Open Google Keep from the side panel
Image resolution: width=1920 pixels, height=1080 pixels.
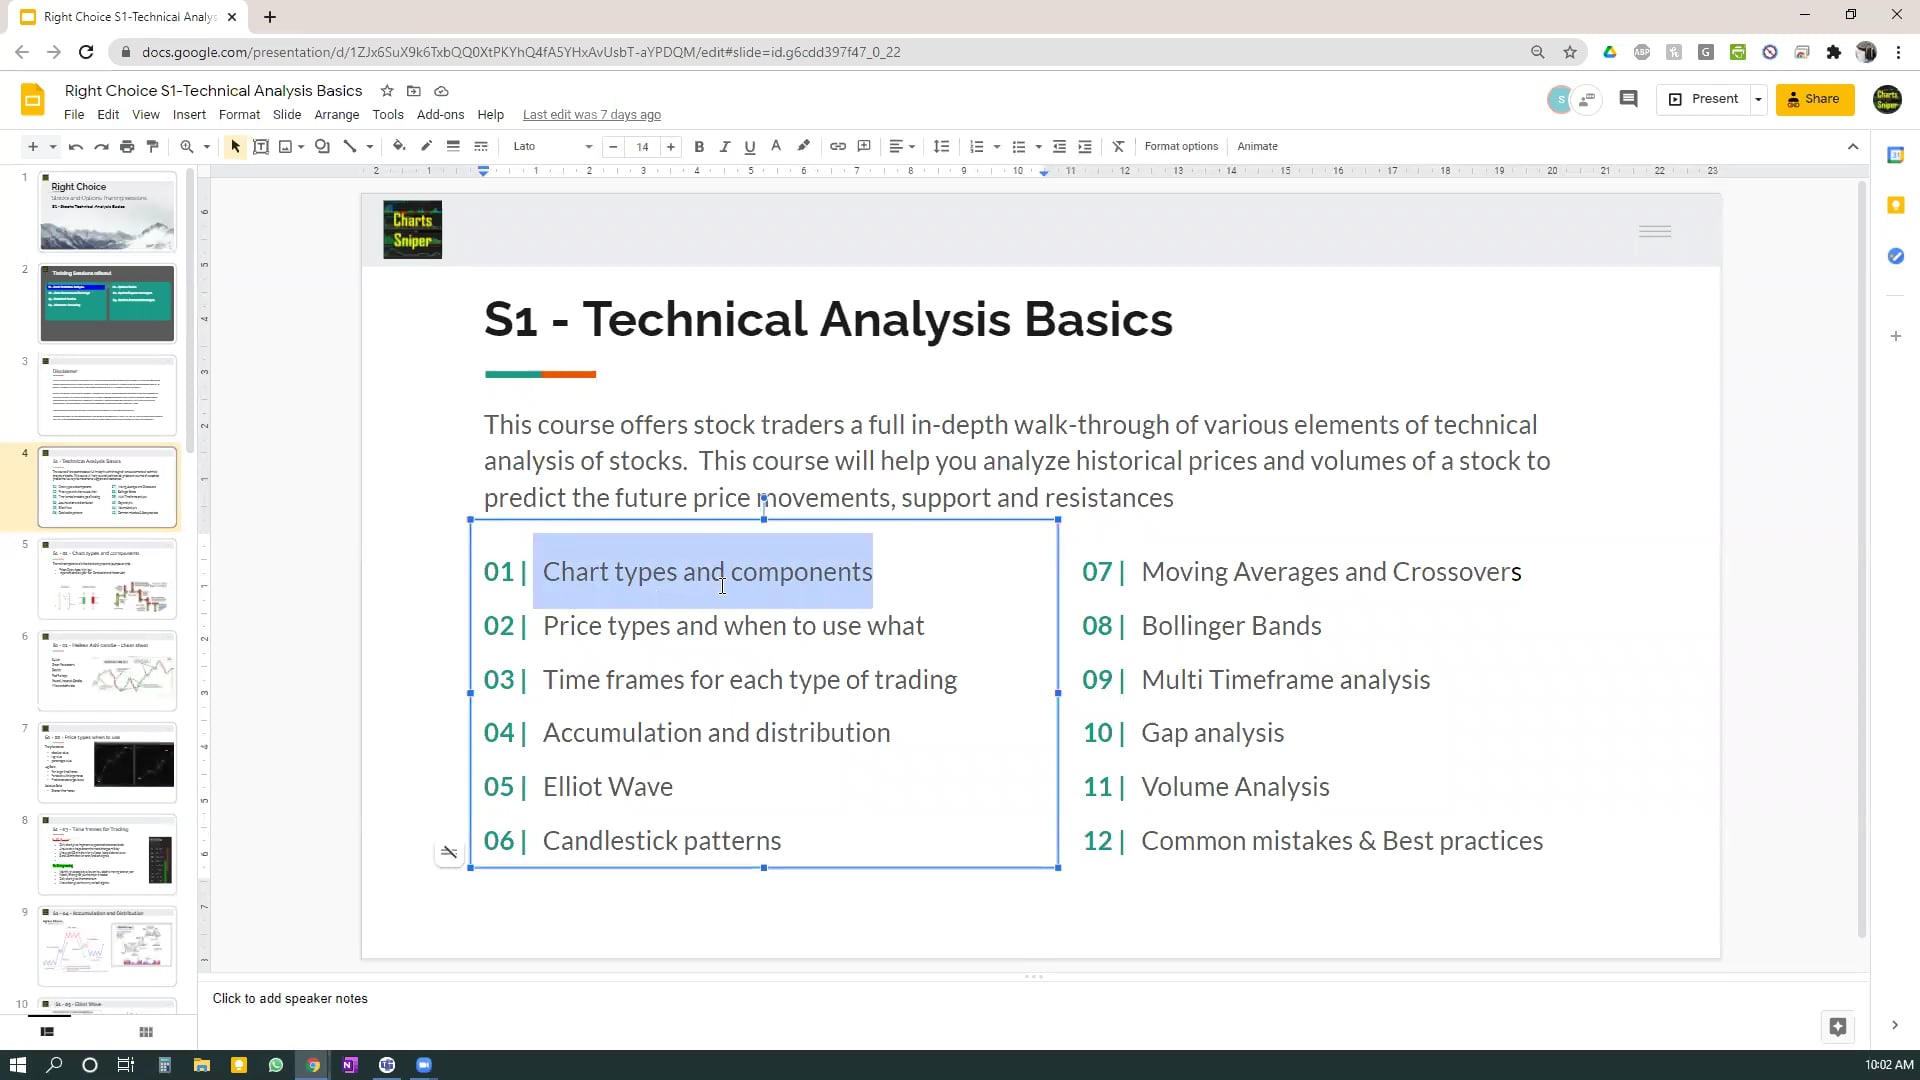click(1896, 204)
